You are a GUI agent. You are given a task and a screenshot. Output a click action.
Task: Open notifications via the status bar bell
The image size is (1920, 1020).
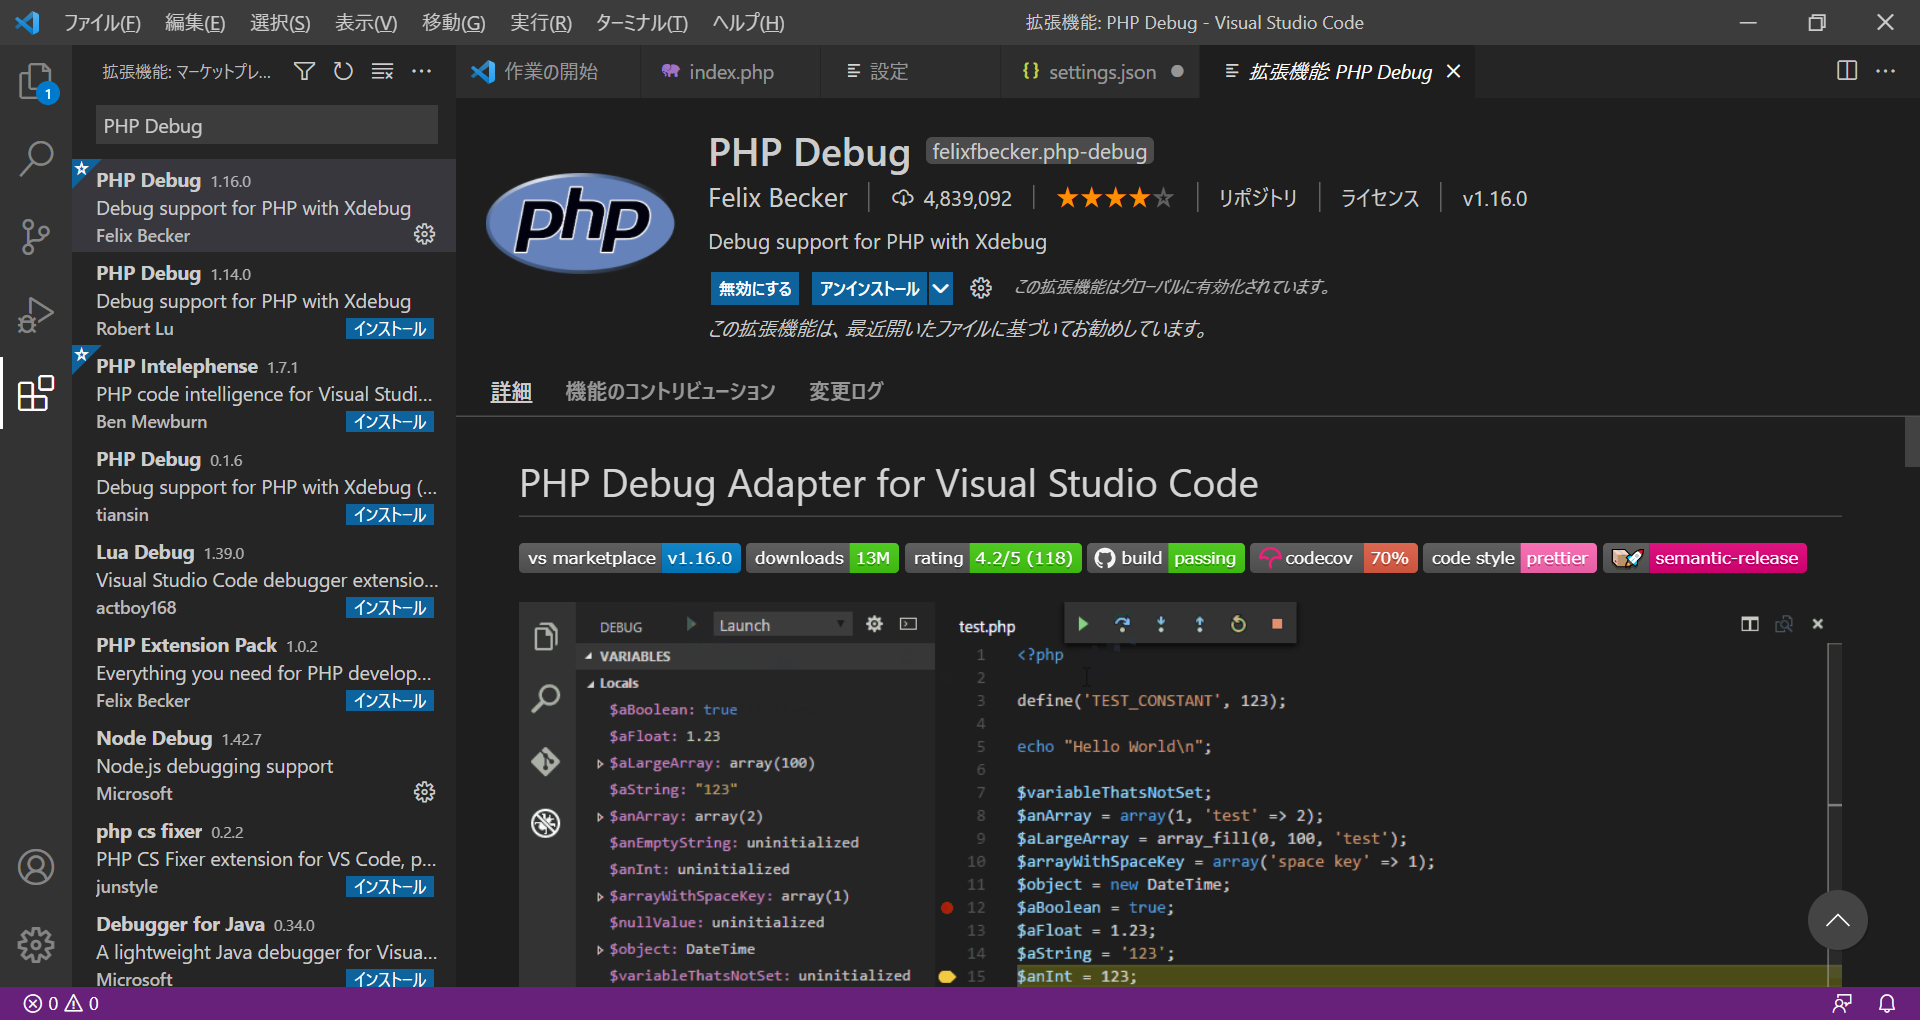click(1886, 1003)
